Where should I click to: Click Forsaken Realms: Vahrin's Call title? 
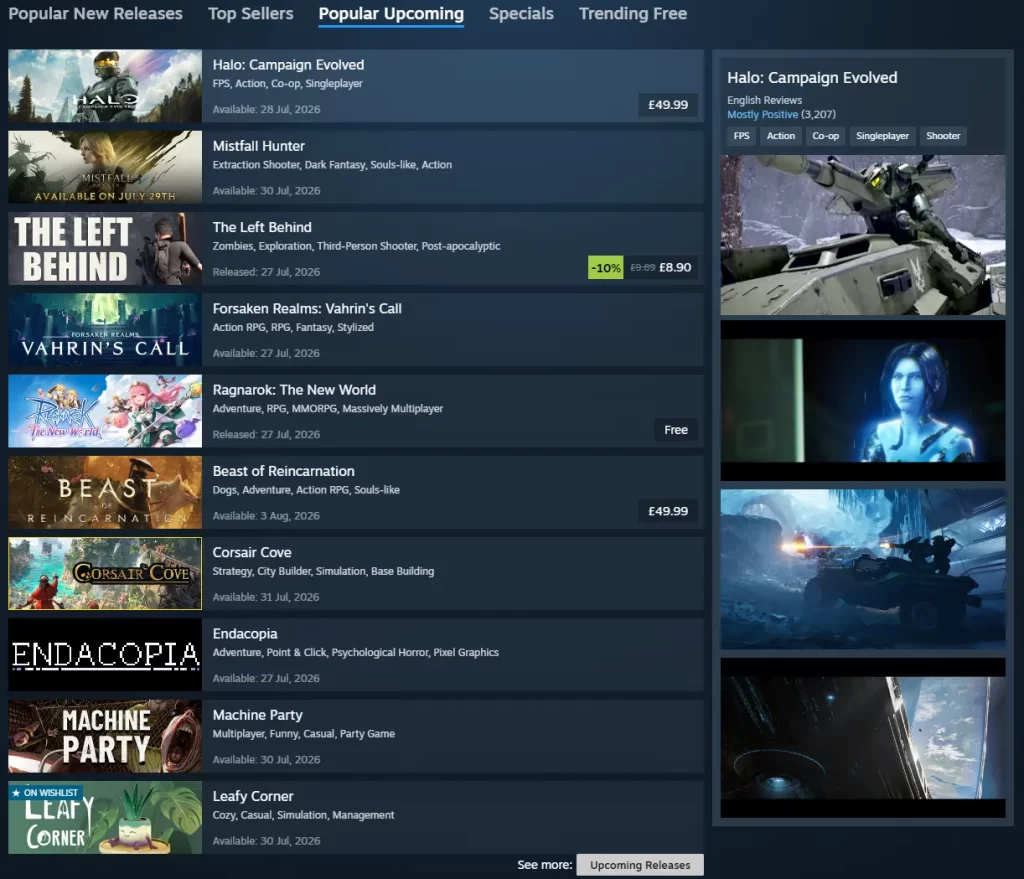pos(307,309)
